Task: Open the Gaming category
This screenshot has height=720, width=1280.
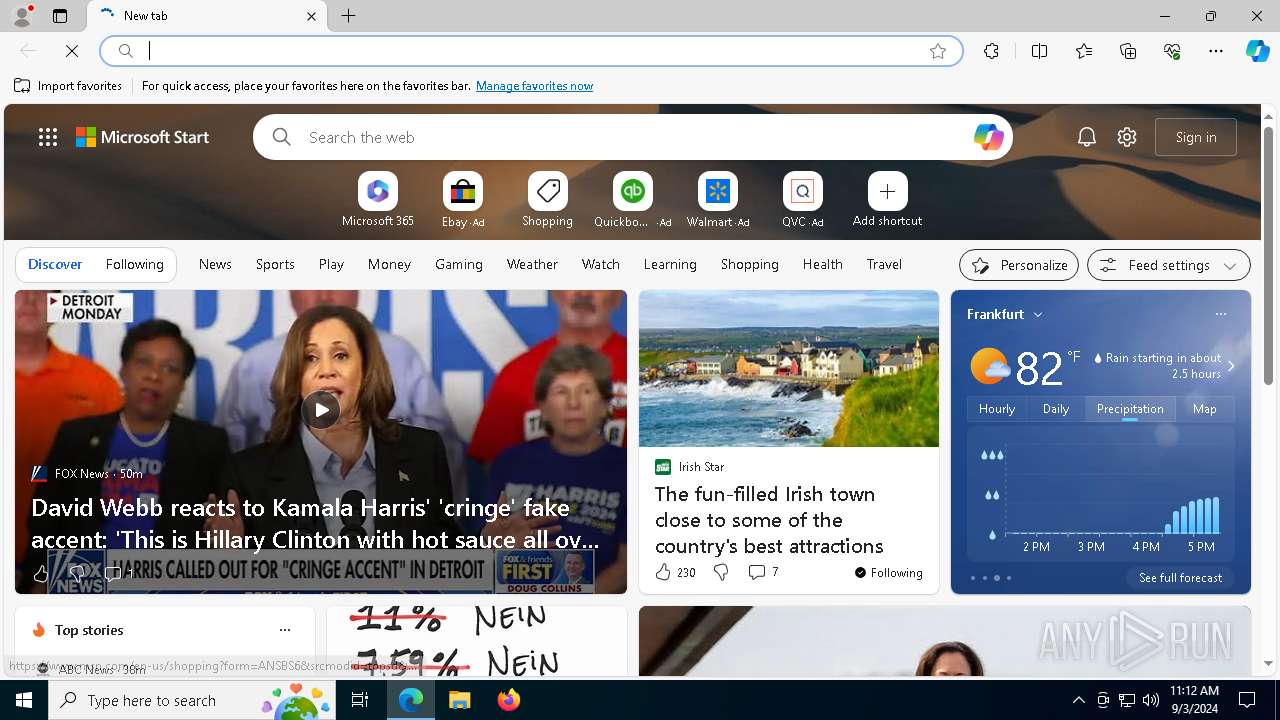Action: click(x=459, y=264)
